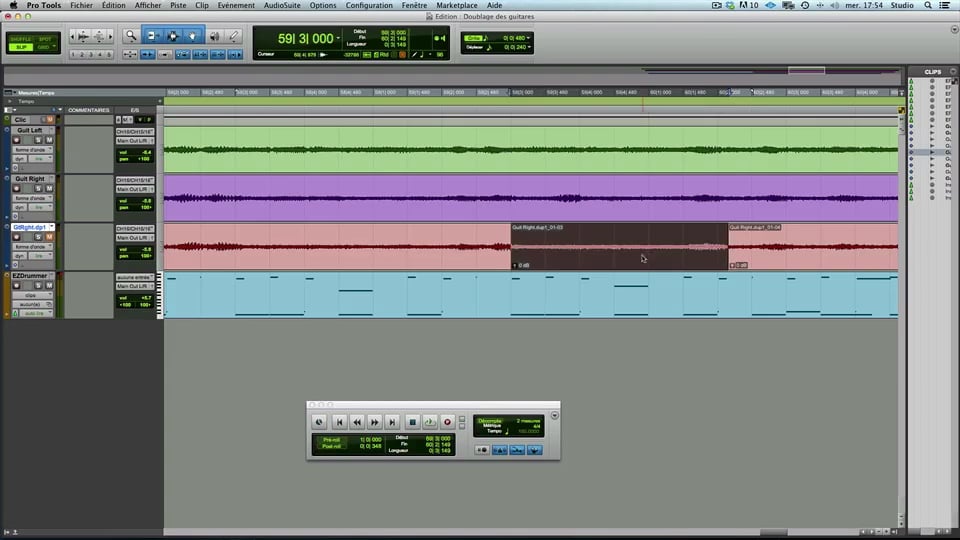Viewport: 960px width, 540px height.
Task: Expand the Tempo ruler disclosure triangle
Action: pos(10,101)
